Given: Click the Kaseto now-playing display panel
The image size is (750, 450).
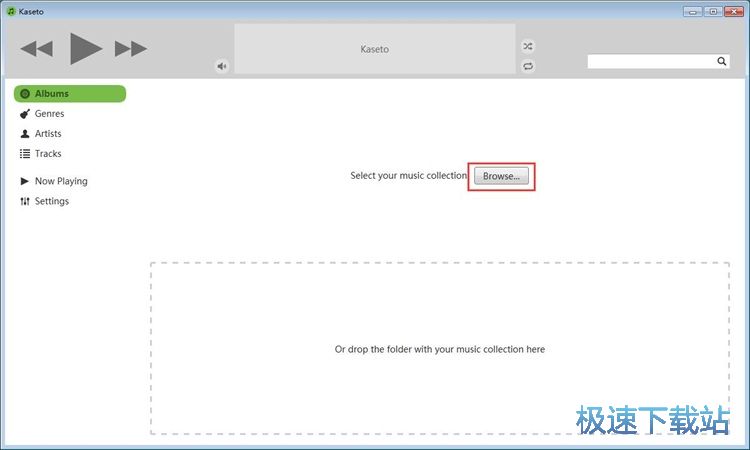Looking at the screenshot, I should coord(375,49).
